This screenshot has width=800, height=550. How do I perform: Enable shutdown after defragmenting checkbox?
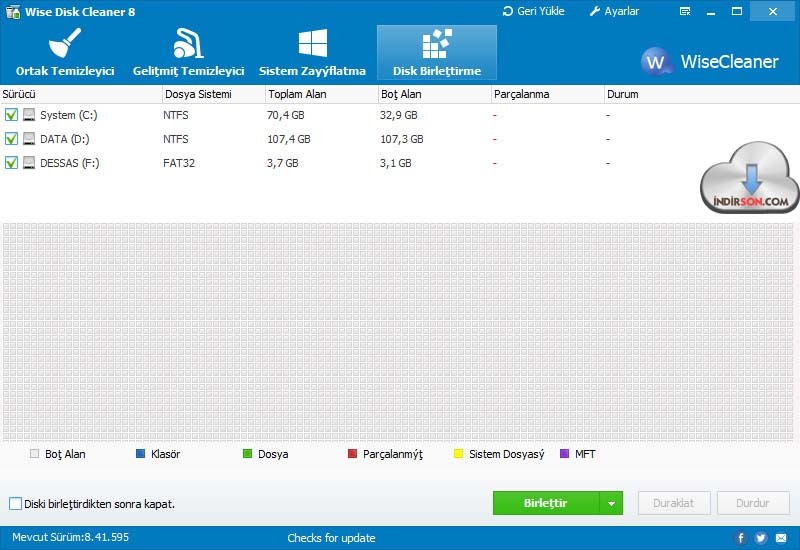15,504
